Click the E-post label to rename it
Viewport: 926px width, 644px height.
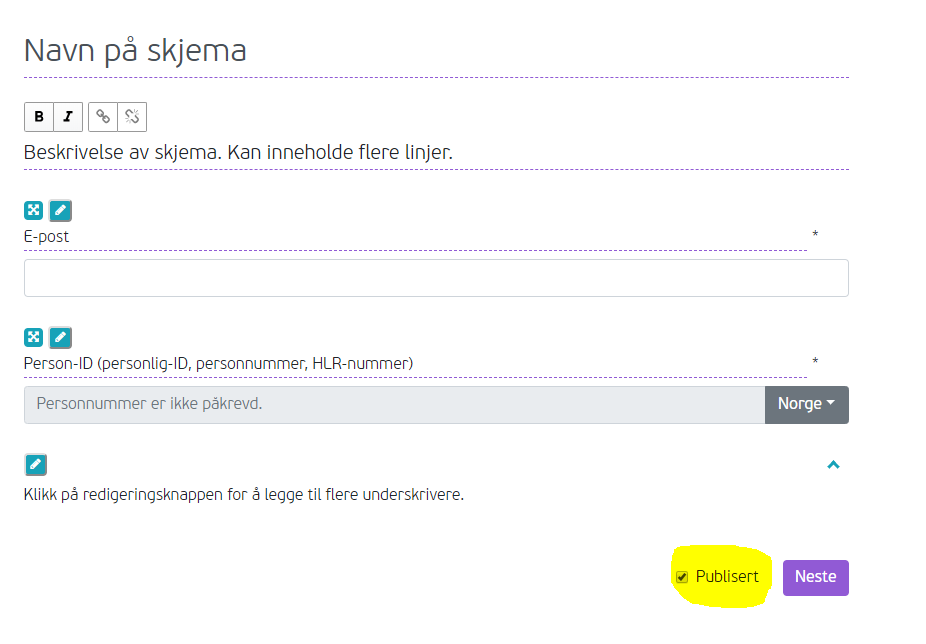pyautogui.click(x=45, y=236)
